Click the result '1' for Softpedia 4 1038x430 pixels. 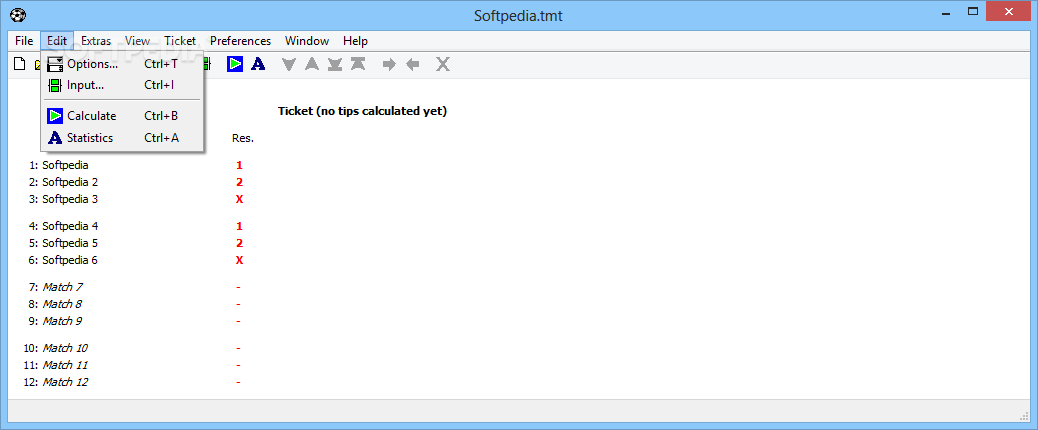[x=239, y=226]
